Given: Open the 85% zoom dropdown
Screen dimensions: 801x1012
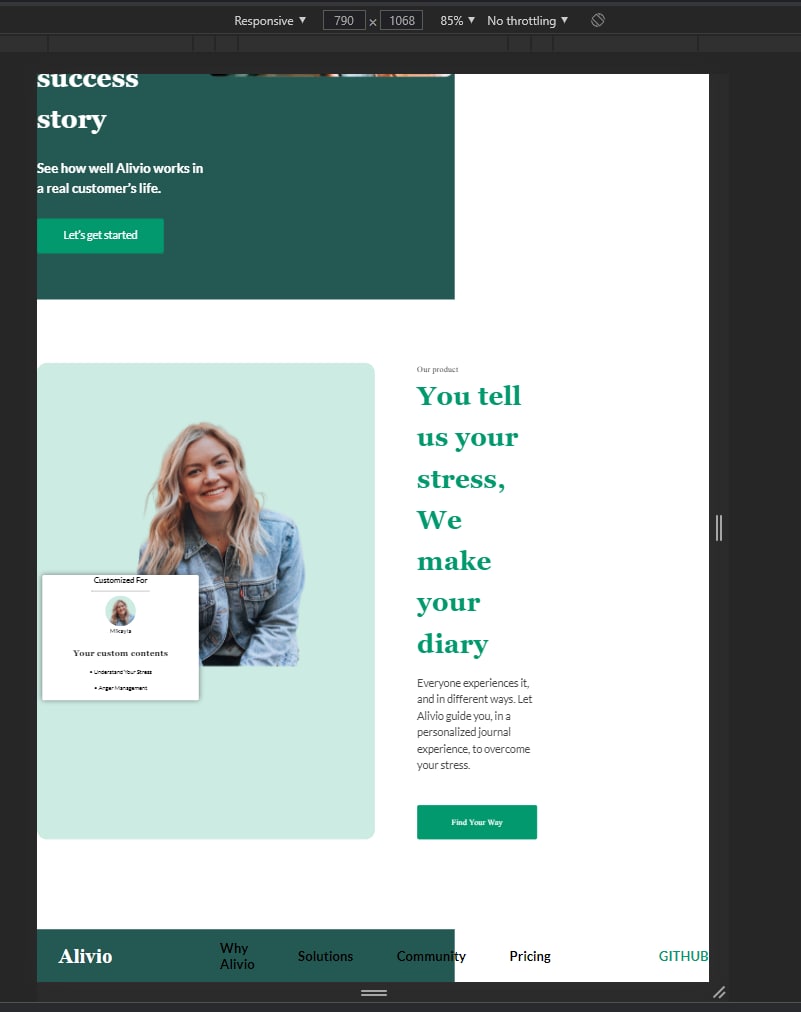Looking at the screenshot, I should click(457, 21).
